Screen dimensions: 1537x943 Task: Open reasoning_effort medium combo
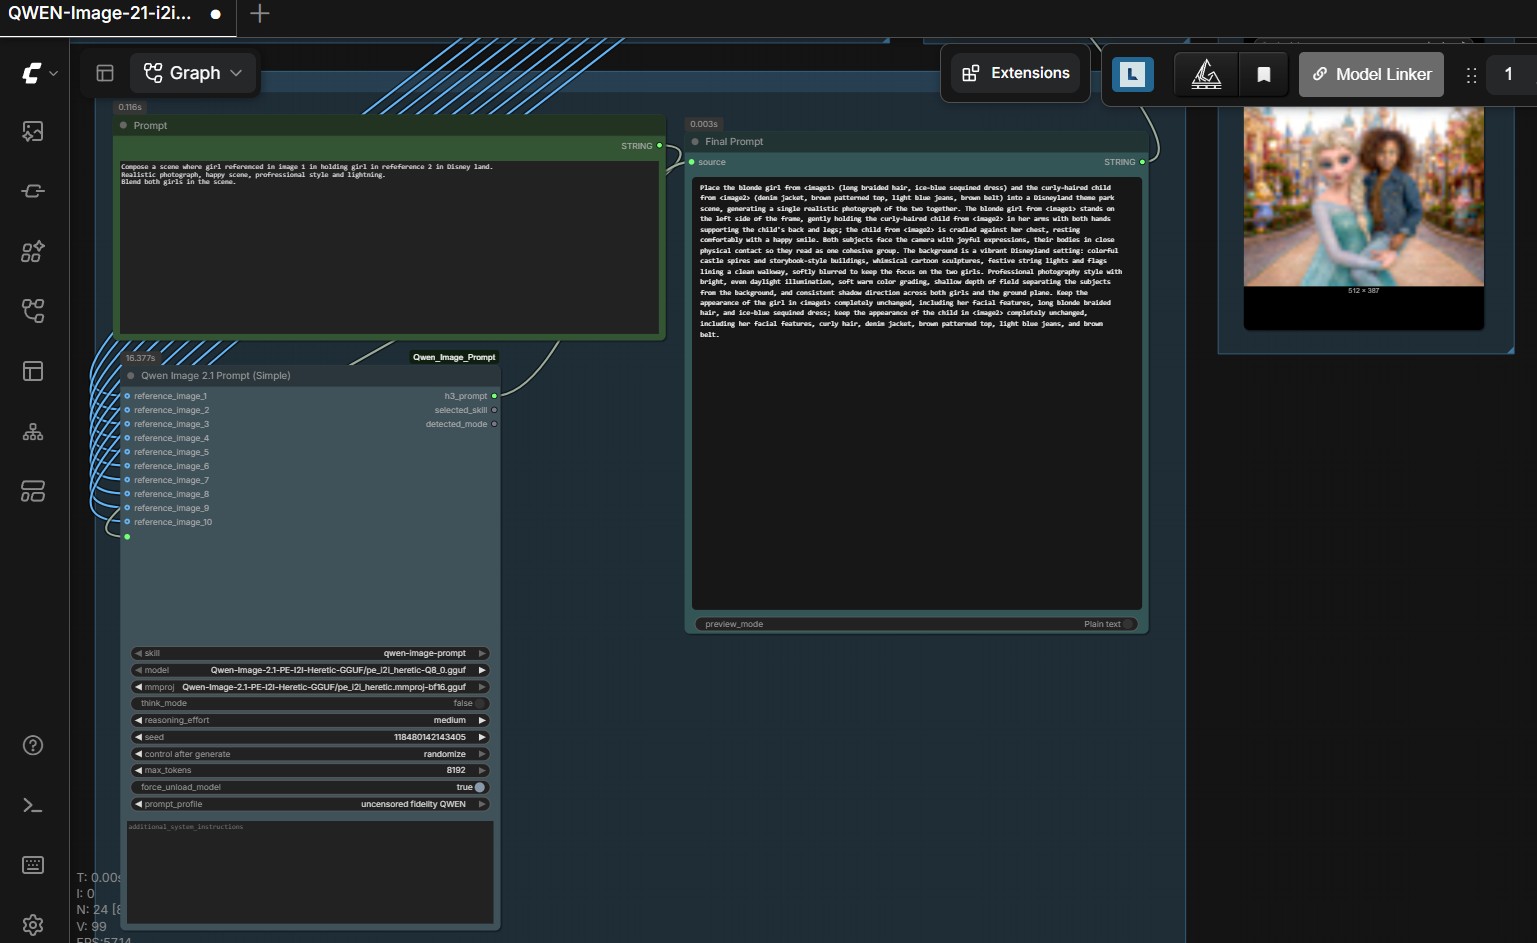(x=309, y=720)
